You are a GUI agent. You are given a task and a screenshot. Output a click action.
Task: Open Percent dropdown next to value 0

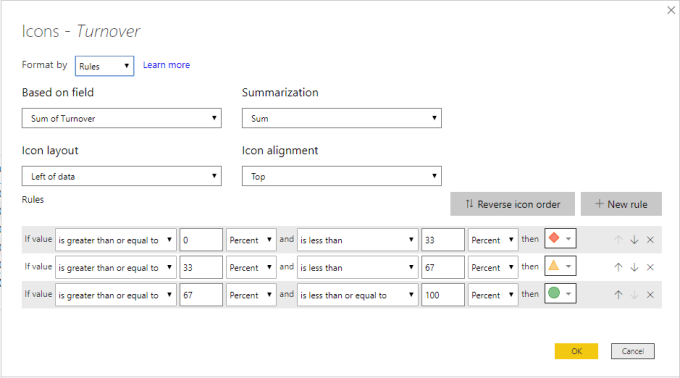pos(251,240)
